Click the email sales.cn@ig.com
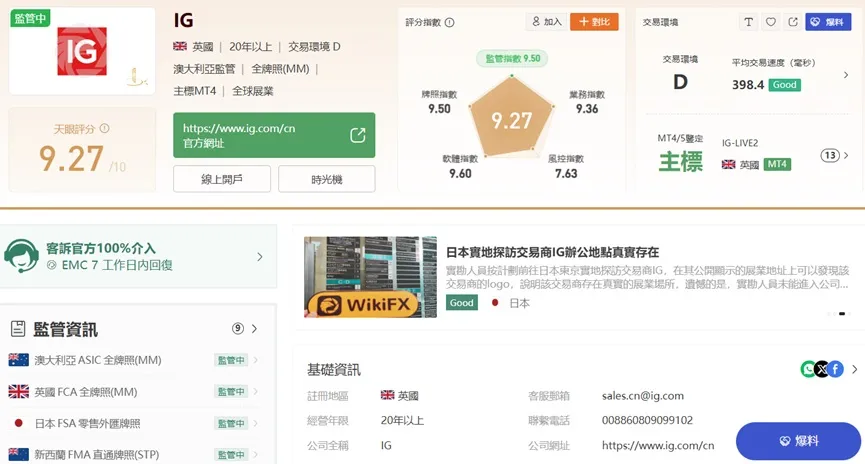The width and height of the screenshot is (865, 464). pyautogui.click(x=643, y=396)
